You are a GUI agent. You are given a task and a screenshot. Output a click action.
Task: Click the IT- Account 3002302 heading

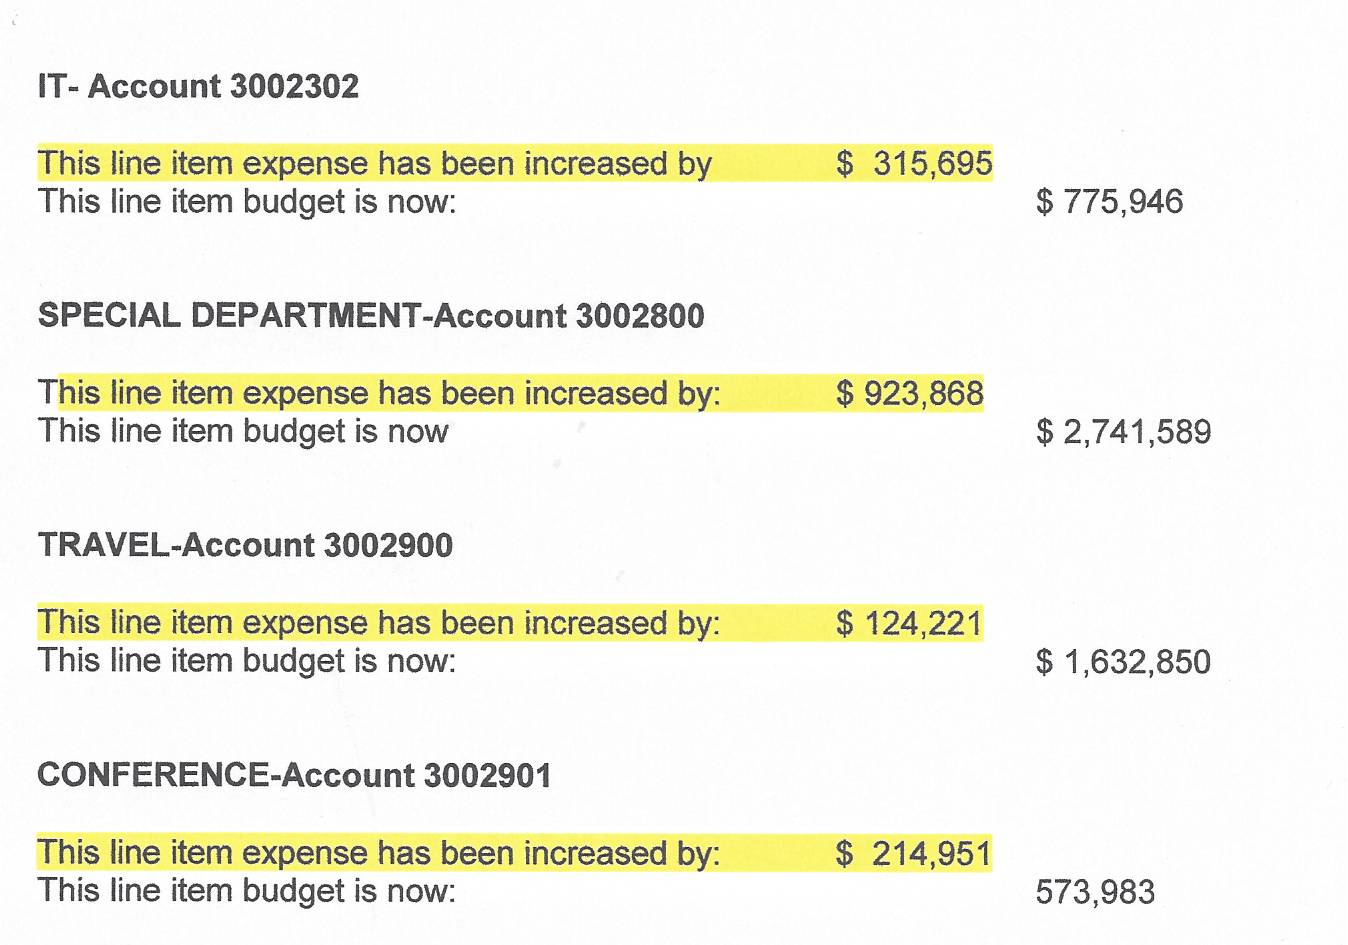point(198,87)
